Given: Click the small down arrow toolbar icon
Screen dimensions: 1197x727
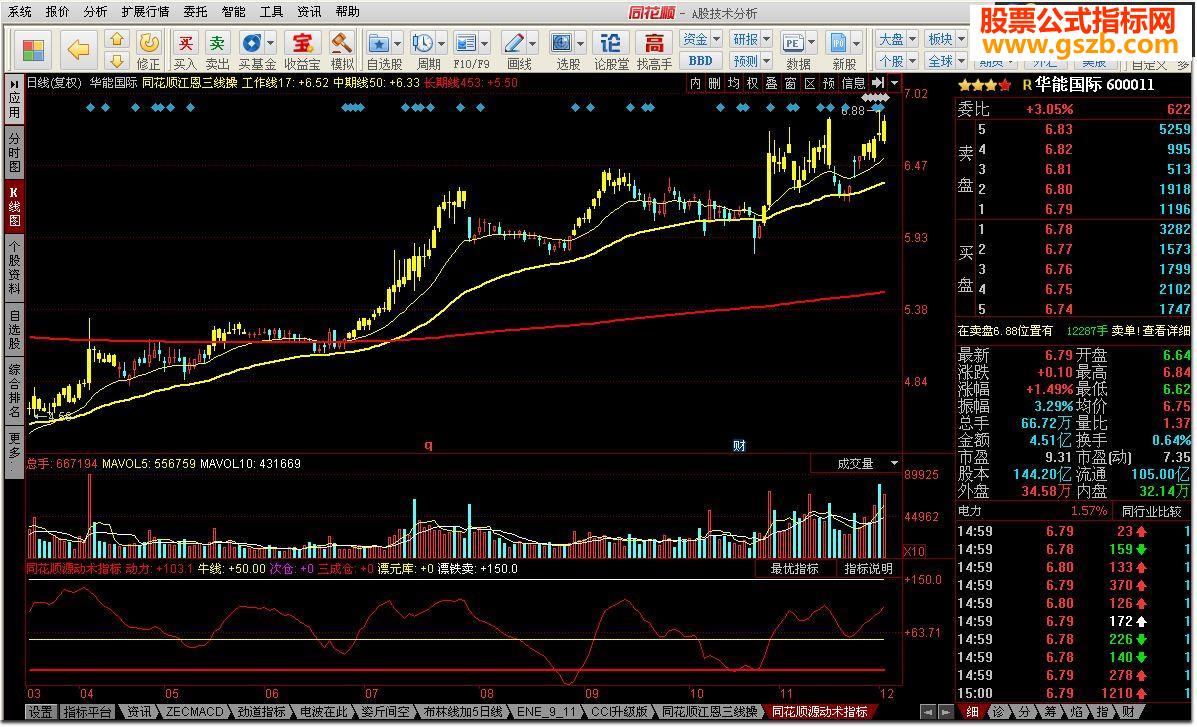Looking at the screenshot, I should [x=116, y=60].
